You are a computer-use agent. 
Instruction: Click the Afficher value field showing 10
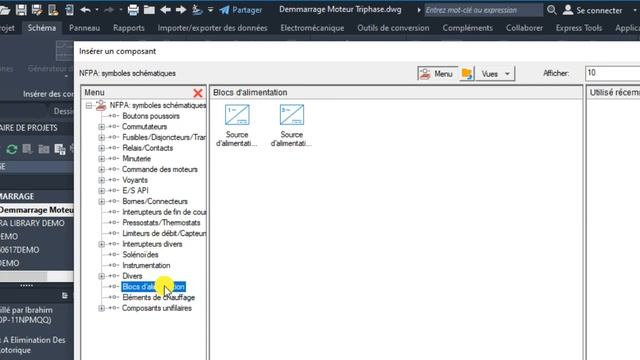click(x=612, y=73)
